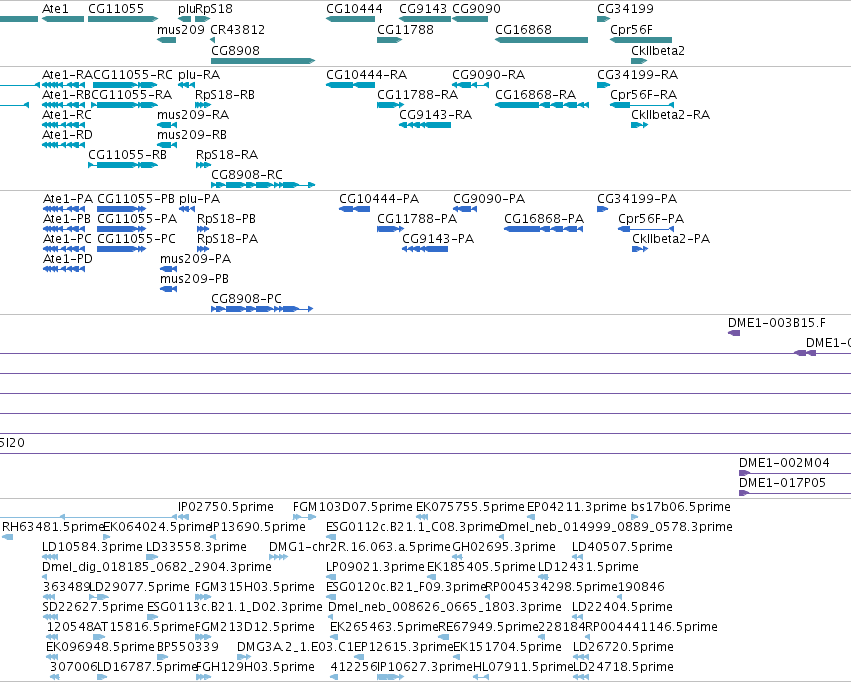Select the CG8908 gene bar

[263, 61]
